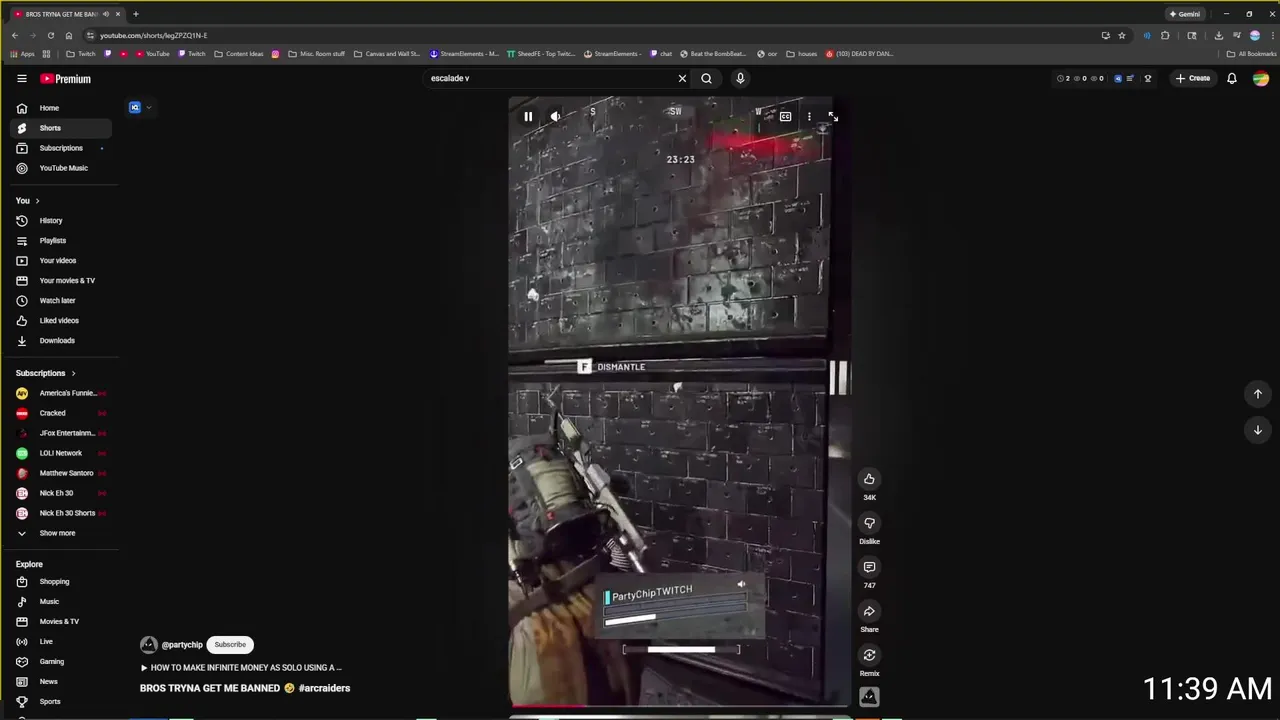Expand the Subscriptions section header

45,373
